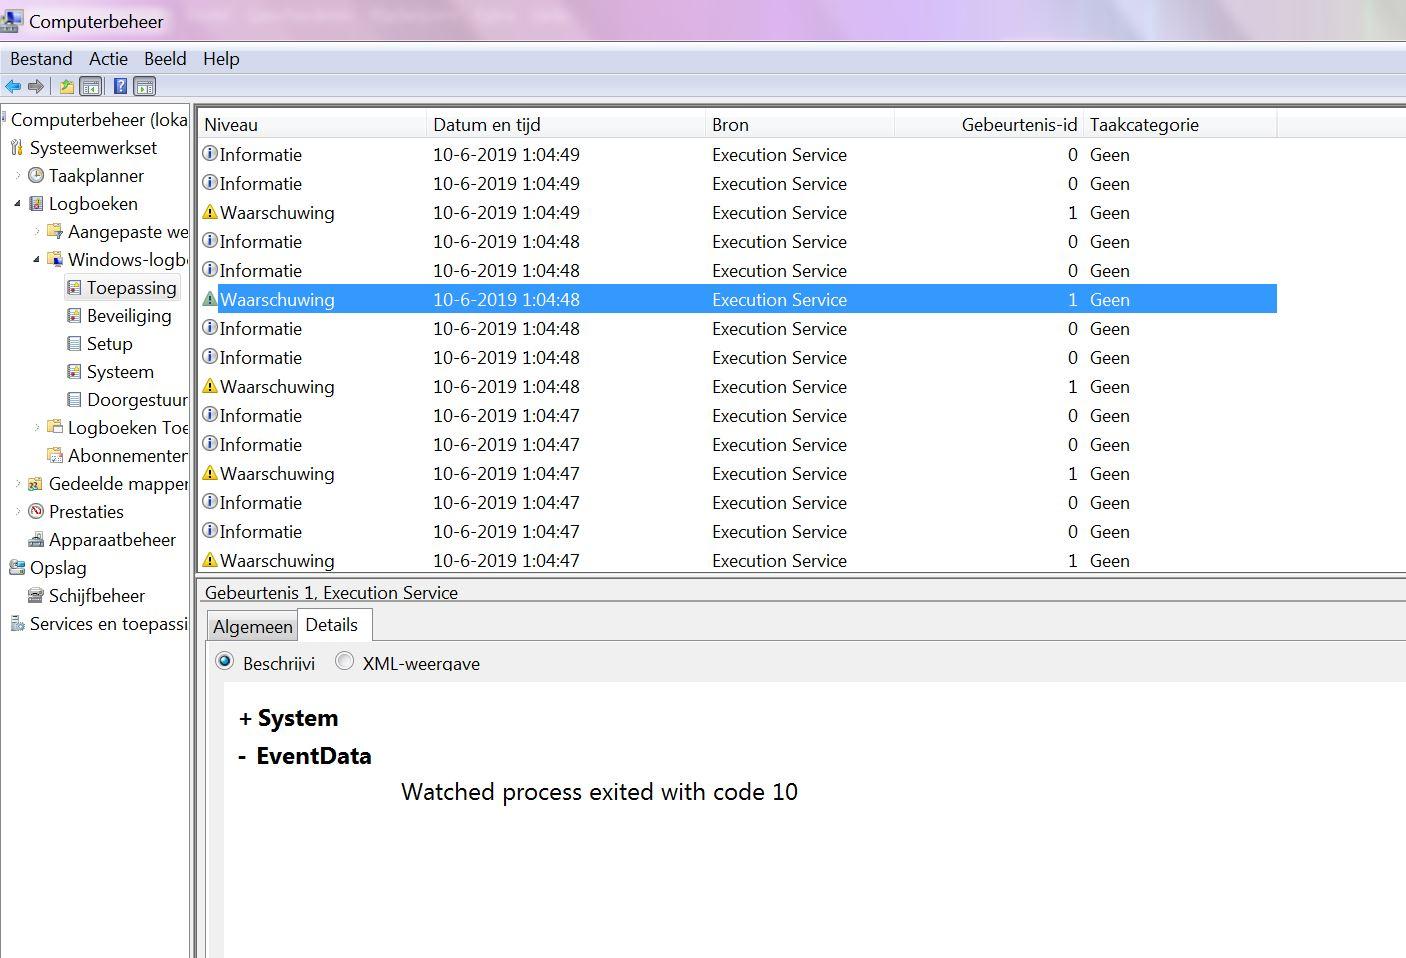1406x958 pixels.
Task: Select the Schijfbeheer disk icon
Action: click(37, 596)
